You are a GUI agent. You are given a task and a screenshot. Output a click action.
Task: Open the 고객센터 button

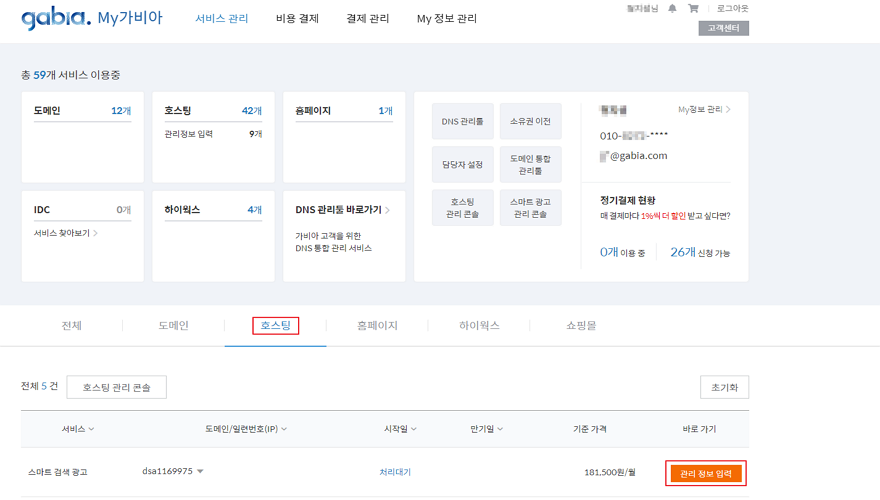pyautogui.click(x=723, y=28)
